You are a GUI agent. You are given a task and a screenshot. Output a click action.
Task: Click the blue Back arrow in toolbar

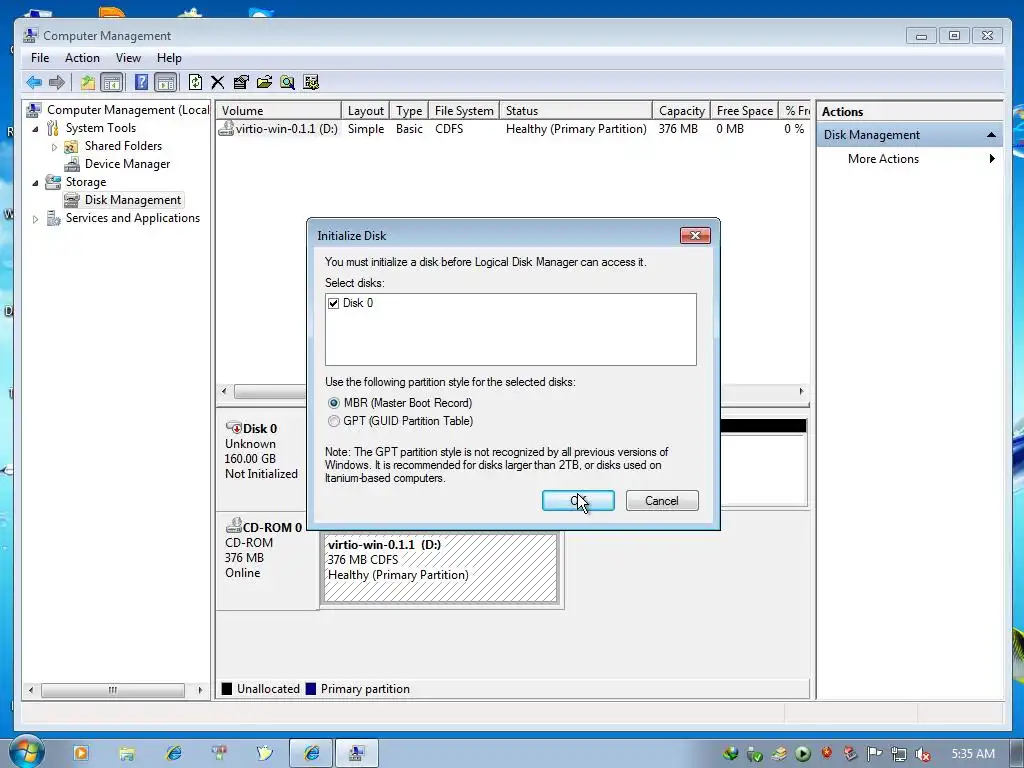click(34, 82)
